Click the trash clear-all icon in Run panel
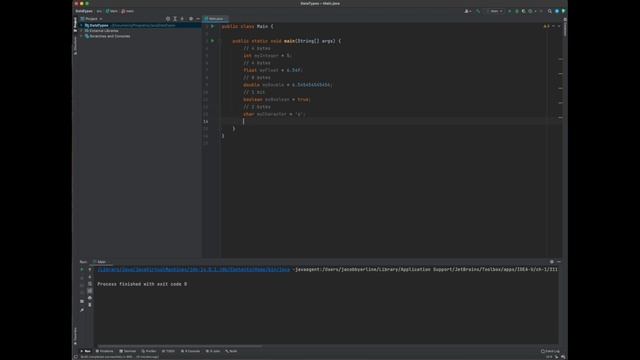Screen dimensions: 640x360 pyautogui.click(x=90, y=305)
